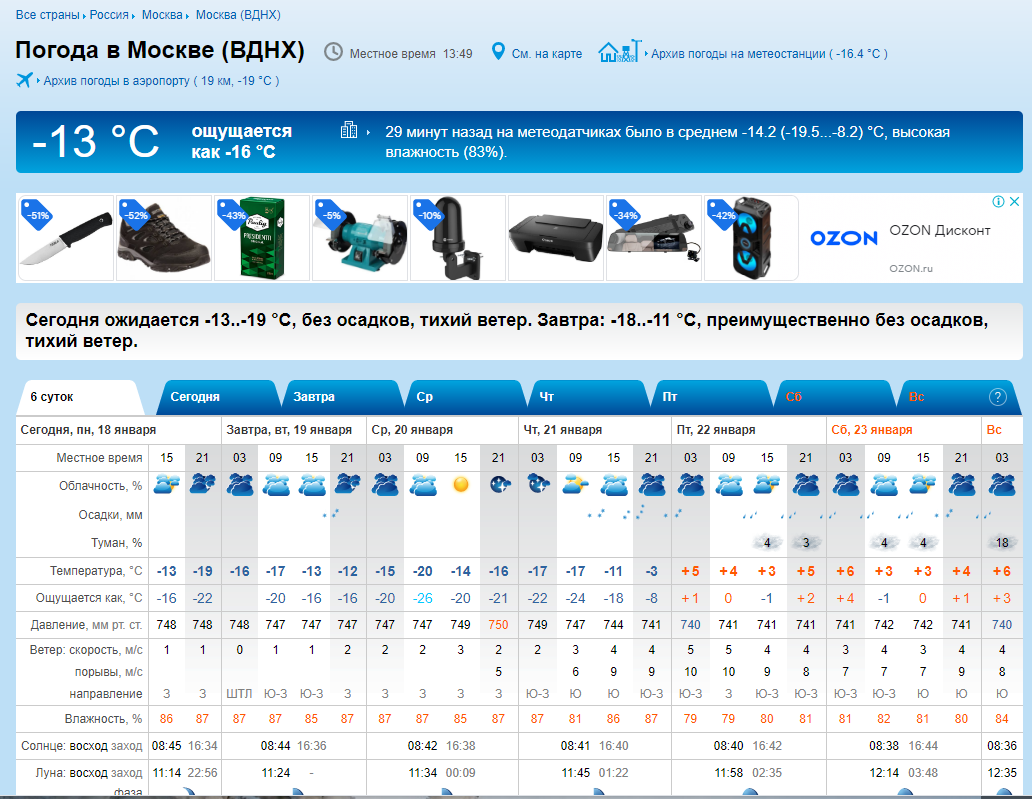
Task: Open Москва breadcrumb link
Action: 163,14
